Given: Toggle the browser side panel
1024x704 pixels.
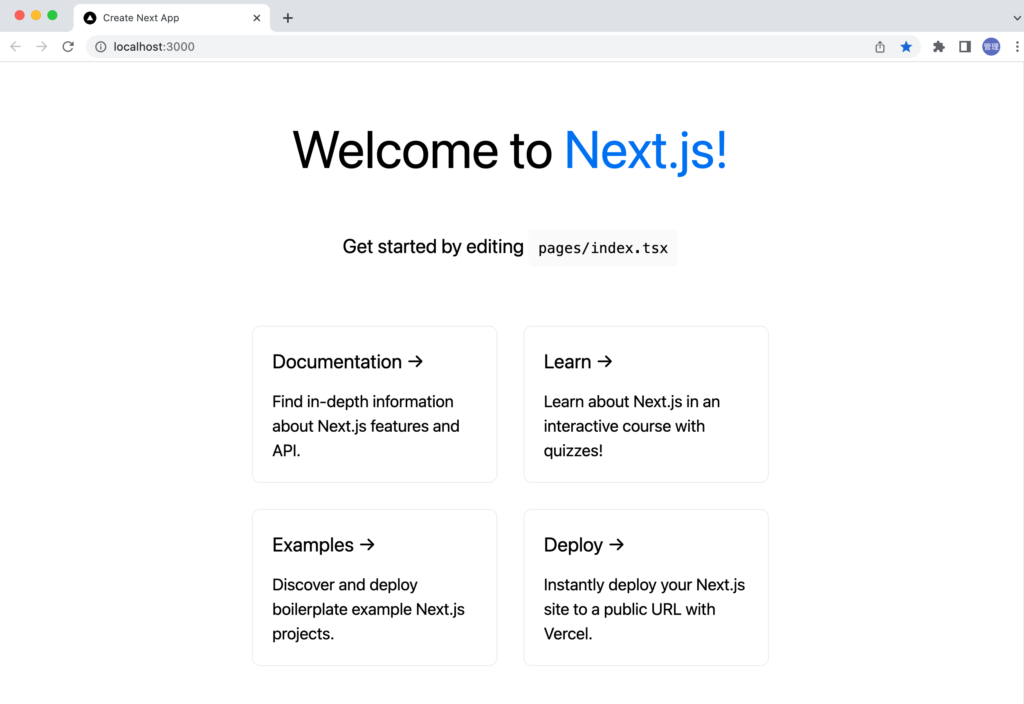Looking at the screenshot, I should (965, 46).
